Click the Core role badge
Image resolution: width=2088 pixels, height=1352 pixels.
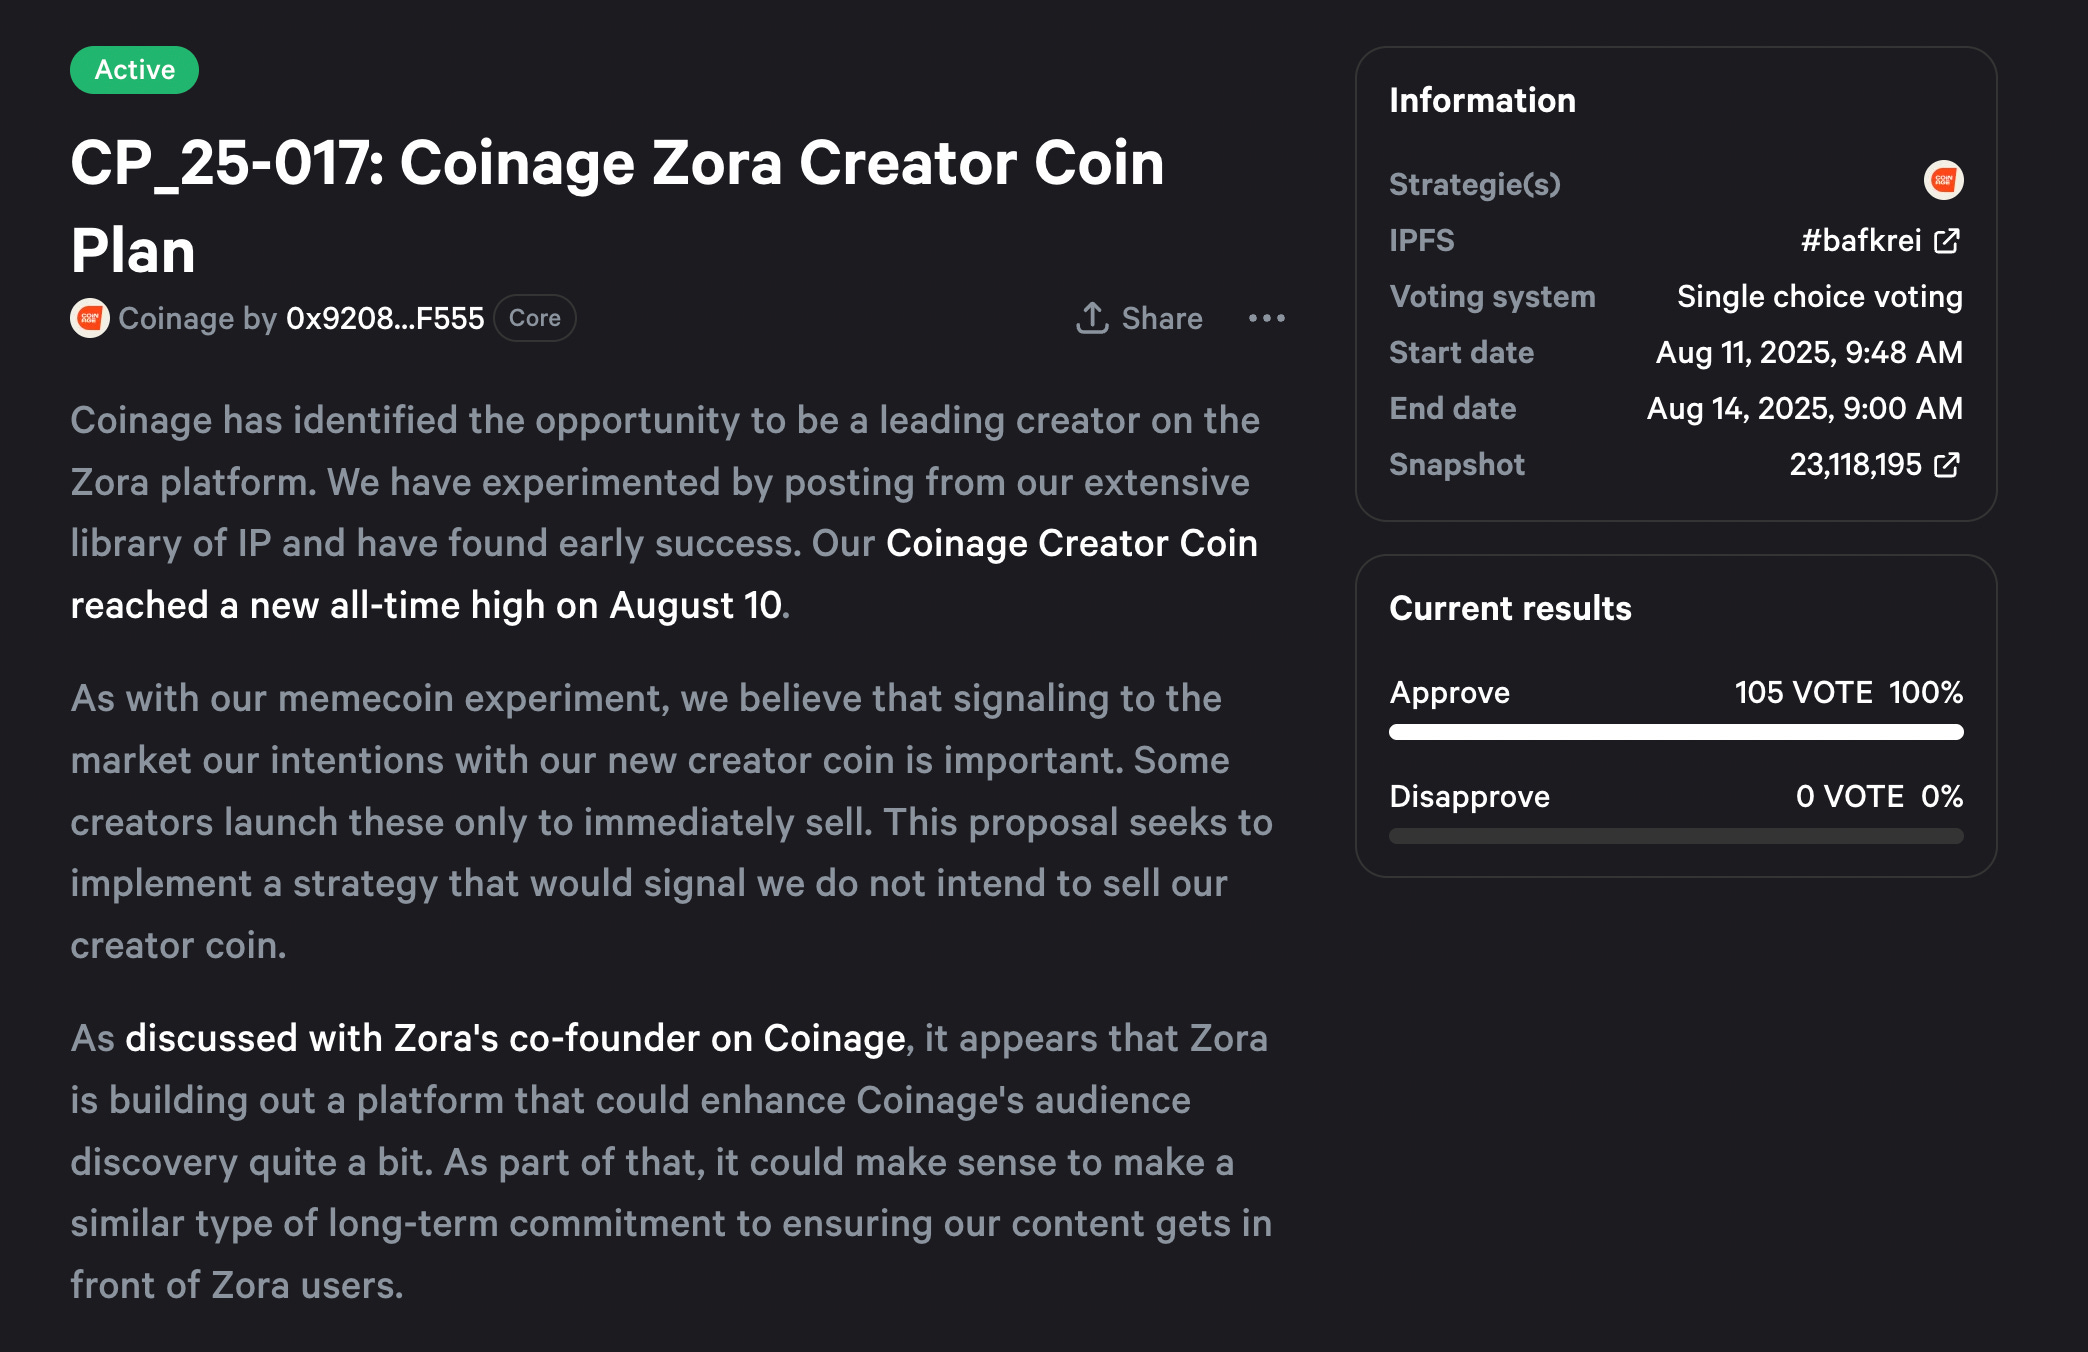(x=534, y=318)
